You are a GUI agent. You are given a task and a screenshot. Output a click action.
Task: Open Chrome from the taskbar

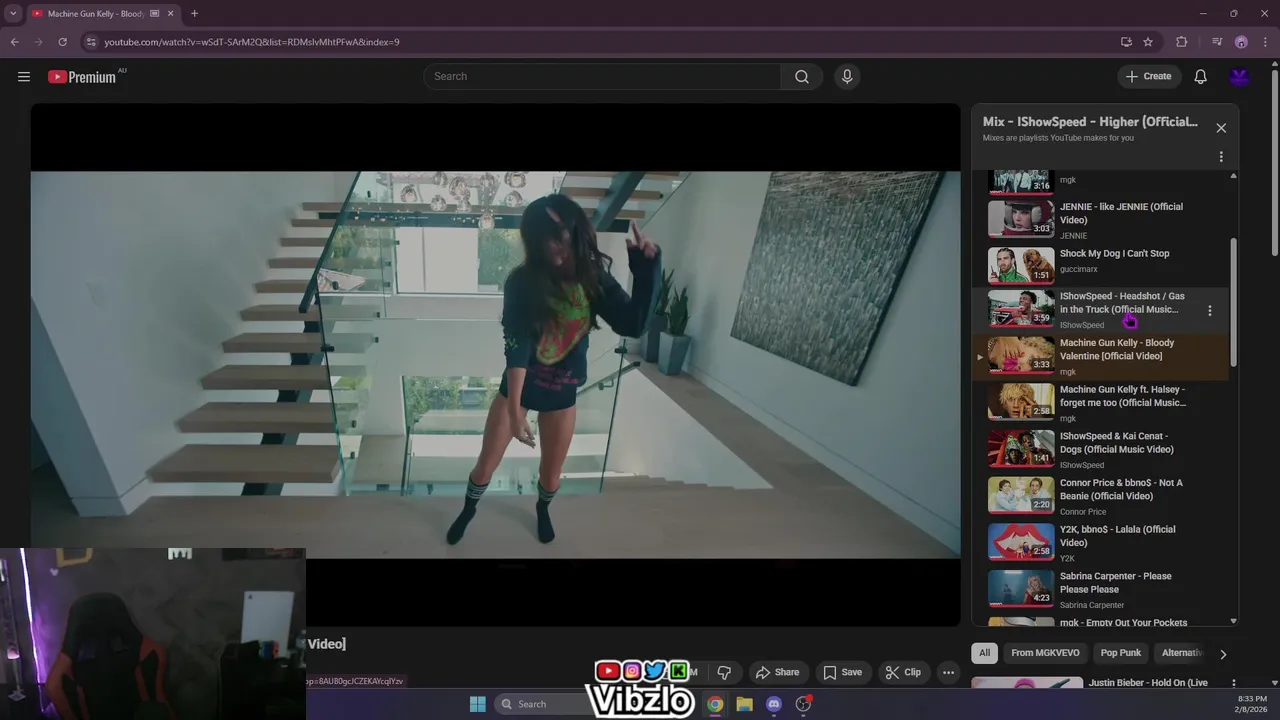pyautogui.click(x=715, y=704)
